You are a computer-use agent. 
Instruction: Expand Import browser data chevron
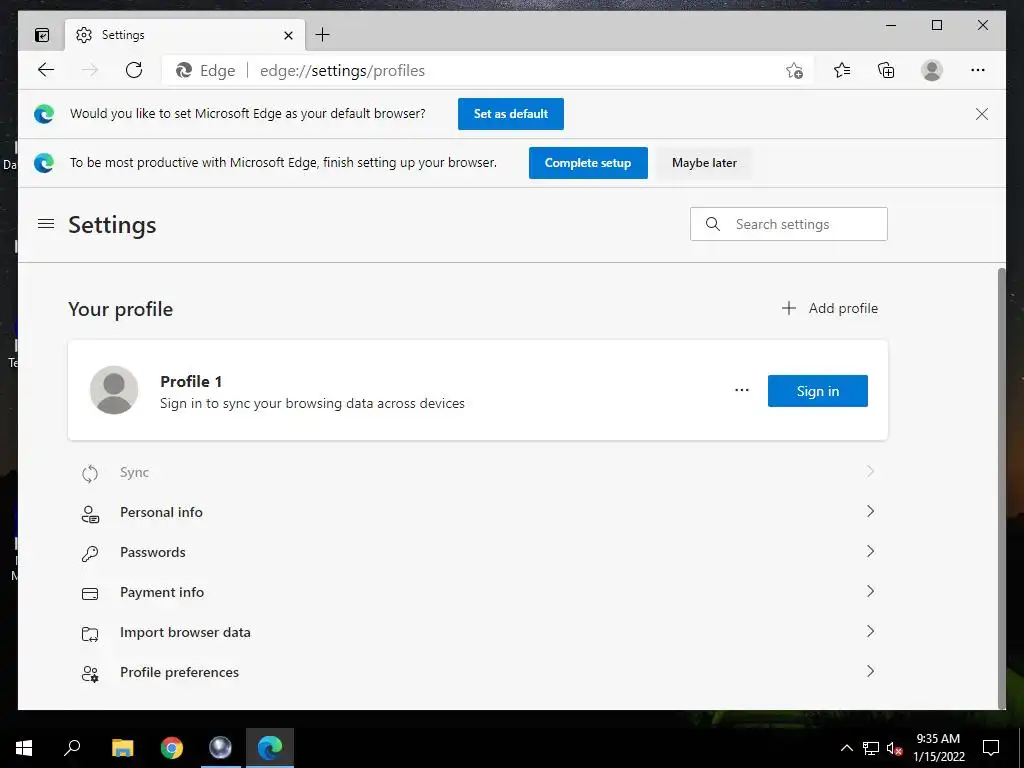(870, 631)
